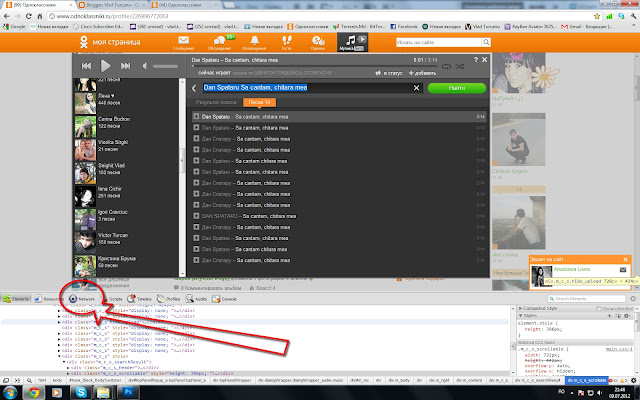Image resolution: width=640 pixels, height=400 pixels.
Task: Open the DevTools Console panel
Action: (x=224, y=299)
